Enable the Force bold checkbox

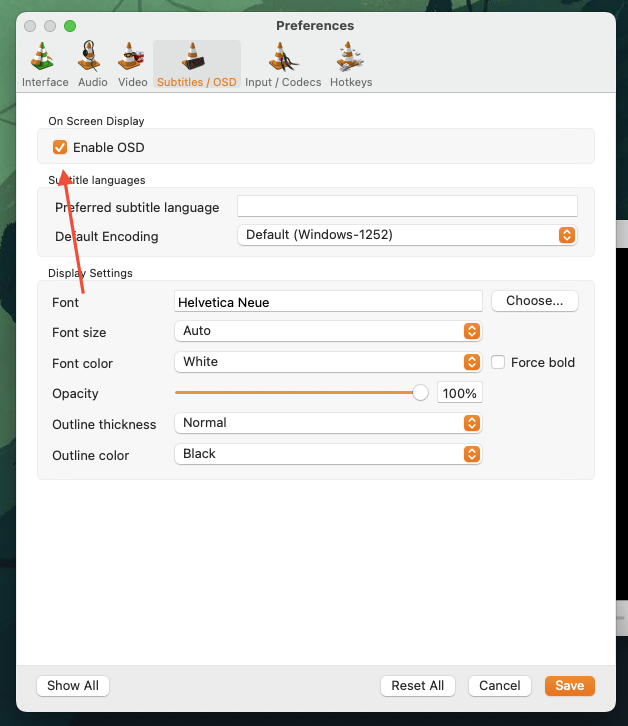point(498,362)
